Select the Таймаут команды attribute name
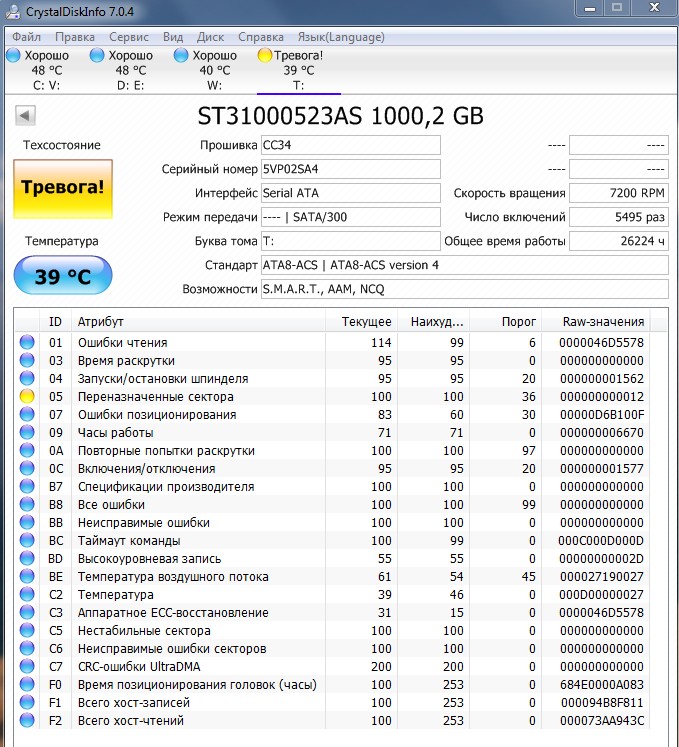 [129, 541]
